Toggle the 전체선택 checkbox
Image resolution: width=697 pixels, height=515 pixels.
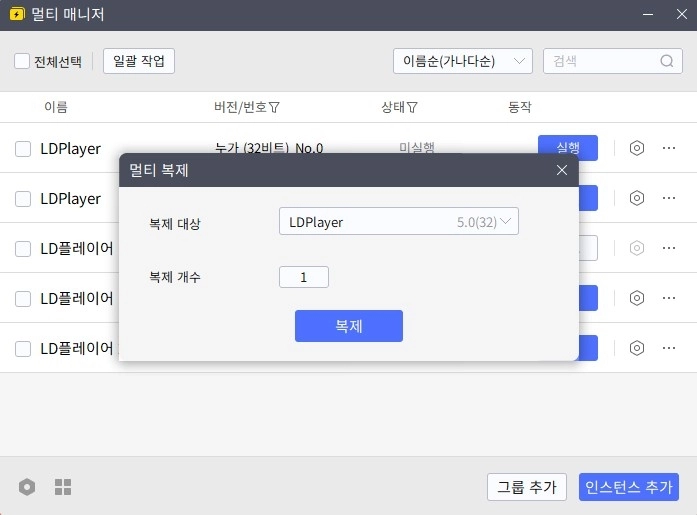21,61
